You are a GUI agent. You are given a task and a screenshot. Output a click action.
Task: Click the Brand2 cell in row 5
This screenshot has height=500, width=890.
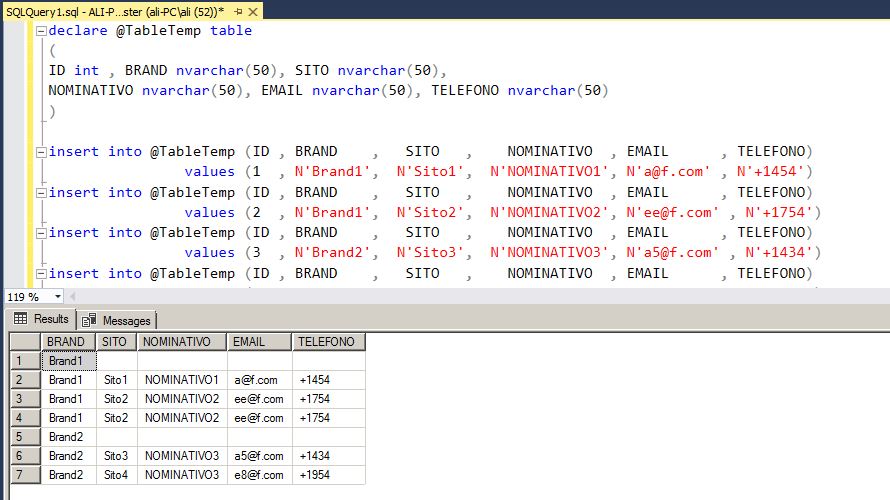(x=69, y=437)
